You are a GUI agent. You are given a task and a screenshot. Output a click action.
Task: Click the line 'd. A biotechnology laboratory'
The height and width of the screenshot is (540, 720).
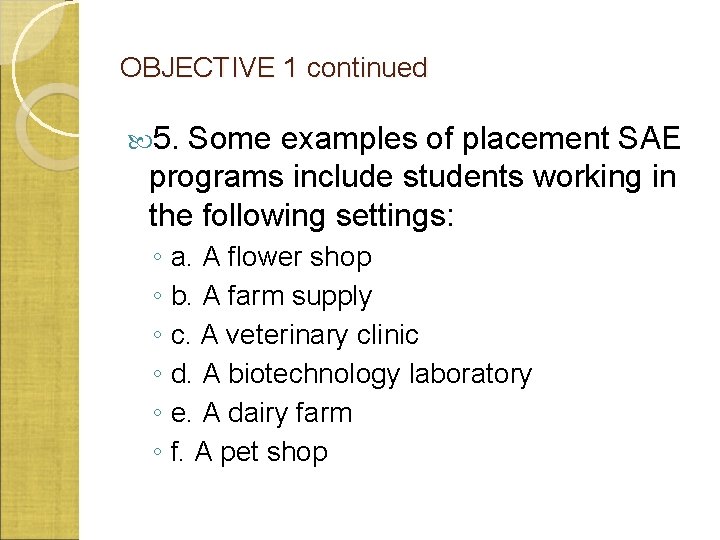(x=351, y=374)
